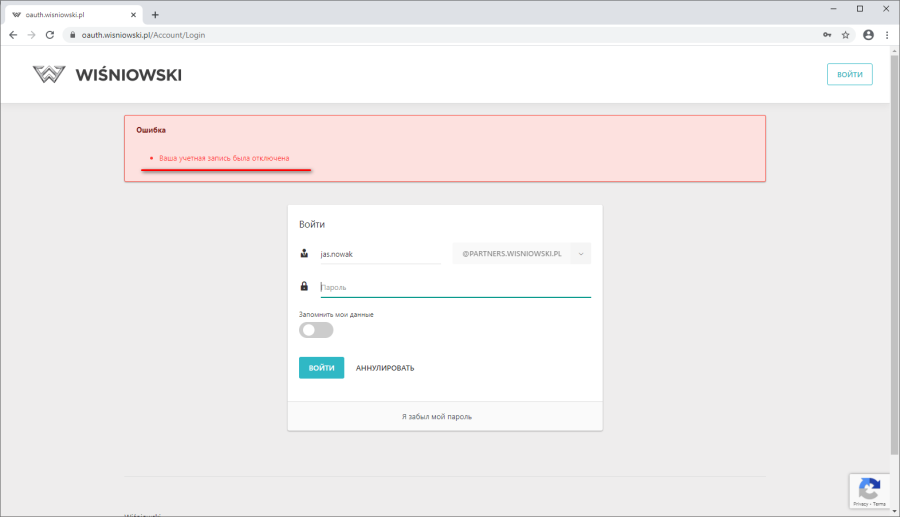Click the browser back arrow
This screenshot has width=900, height=517.
[x=13, y=34]
